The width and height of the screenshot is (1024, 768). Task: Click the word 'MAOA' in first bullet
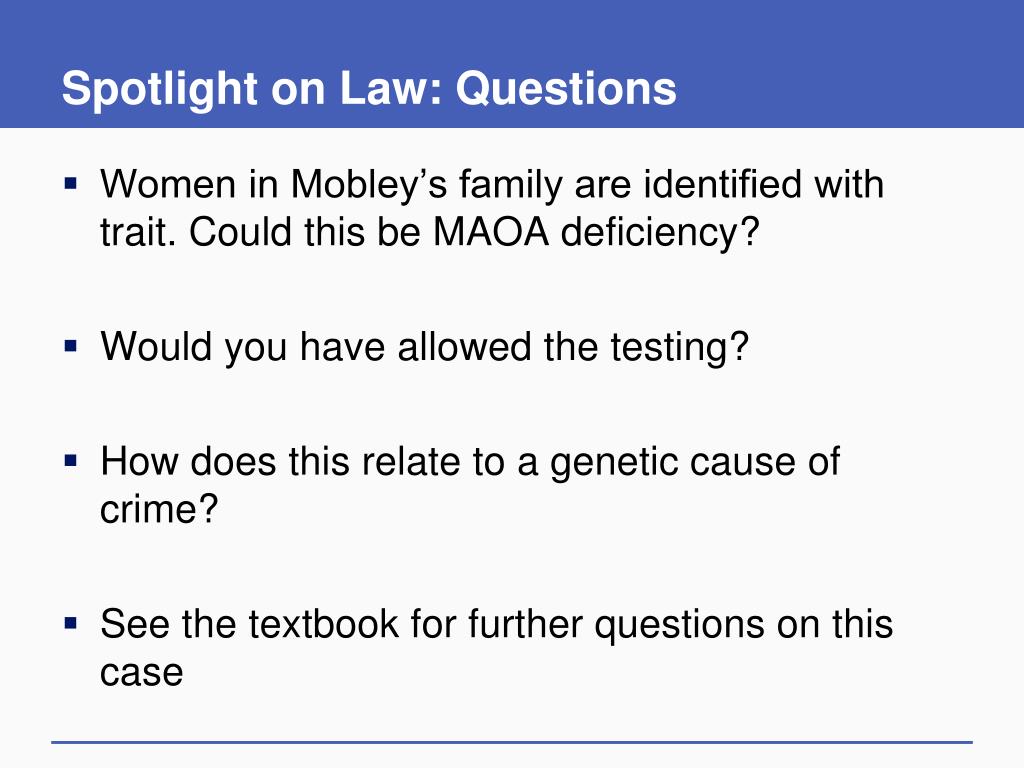coord(490,232)
